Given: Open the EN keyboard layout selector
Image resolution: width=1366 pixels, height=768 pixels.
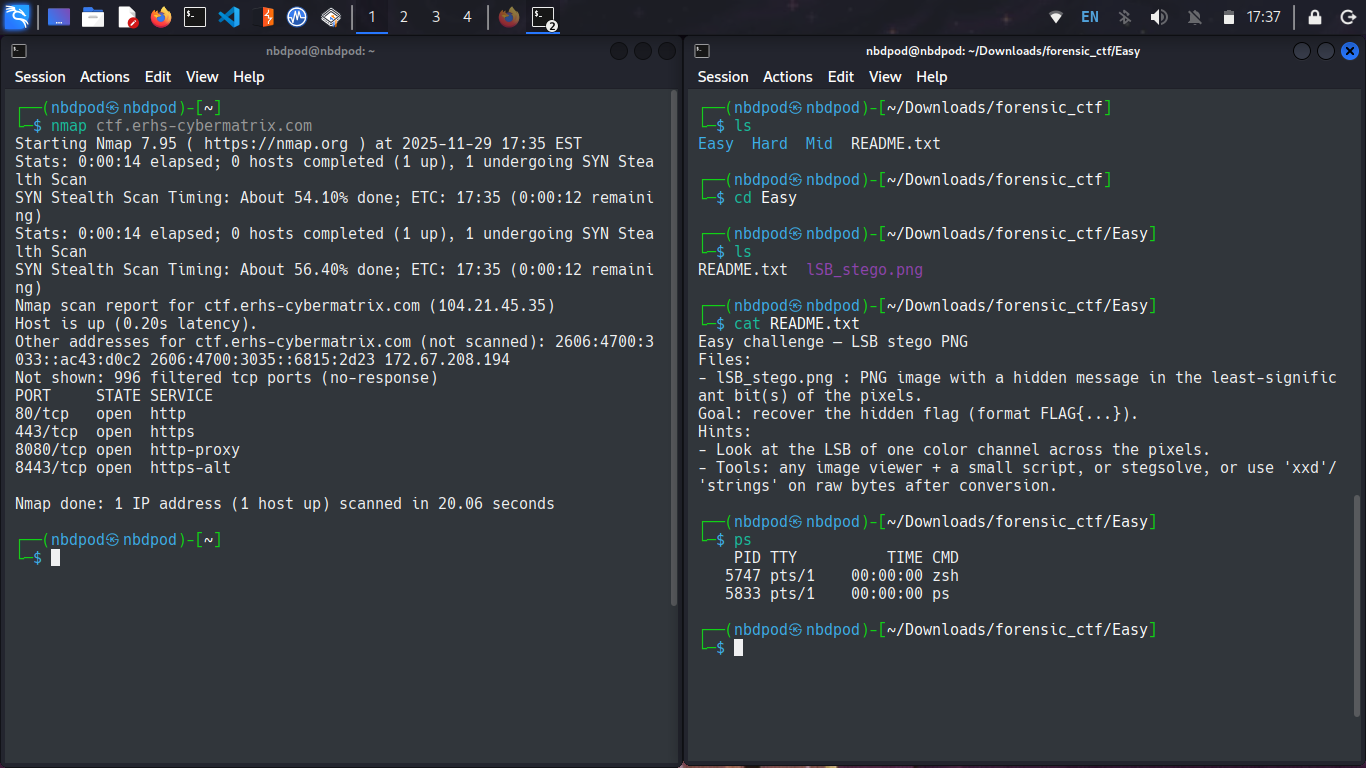Looking at the screenshot, I should [x=1090, y=17].
